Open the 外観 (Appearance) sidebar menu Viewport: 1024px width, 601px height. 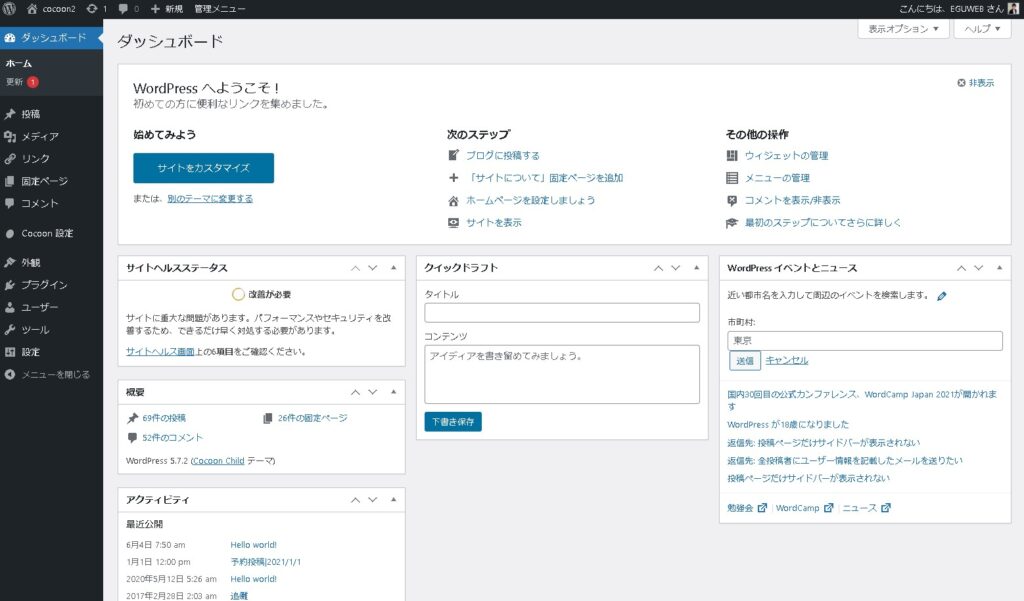pos(30,262)
